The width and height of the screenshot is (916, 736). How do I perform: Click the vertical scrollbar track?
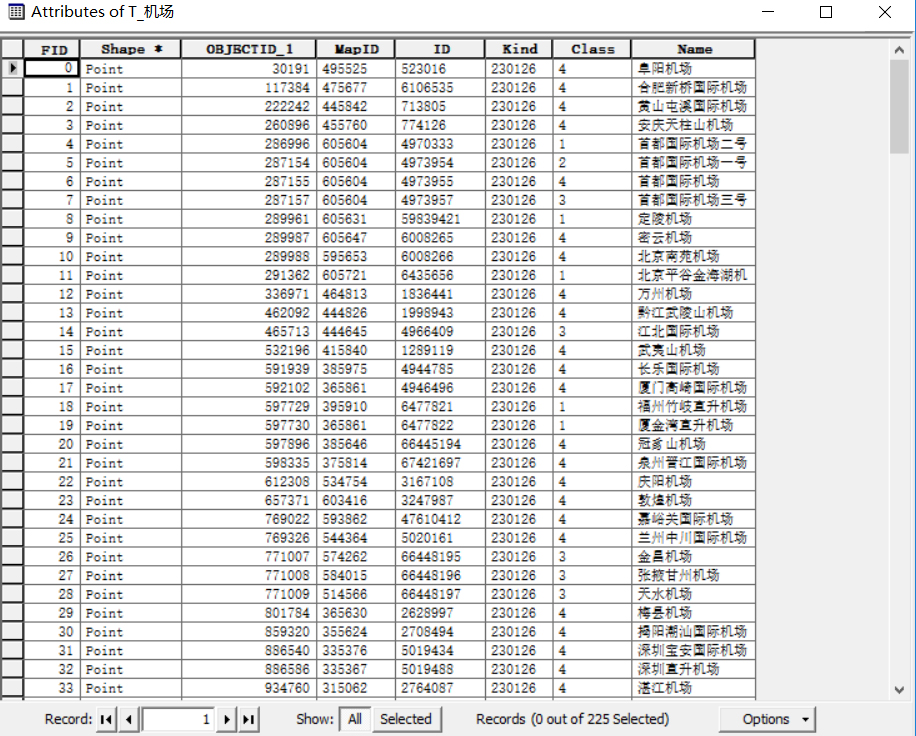tap(898, 400)
